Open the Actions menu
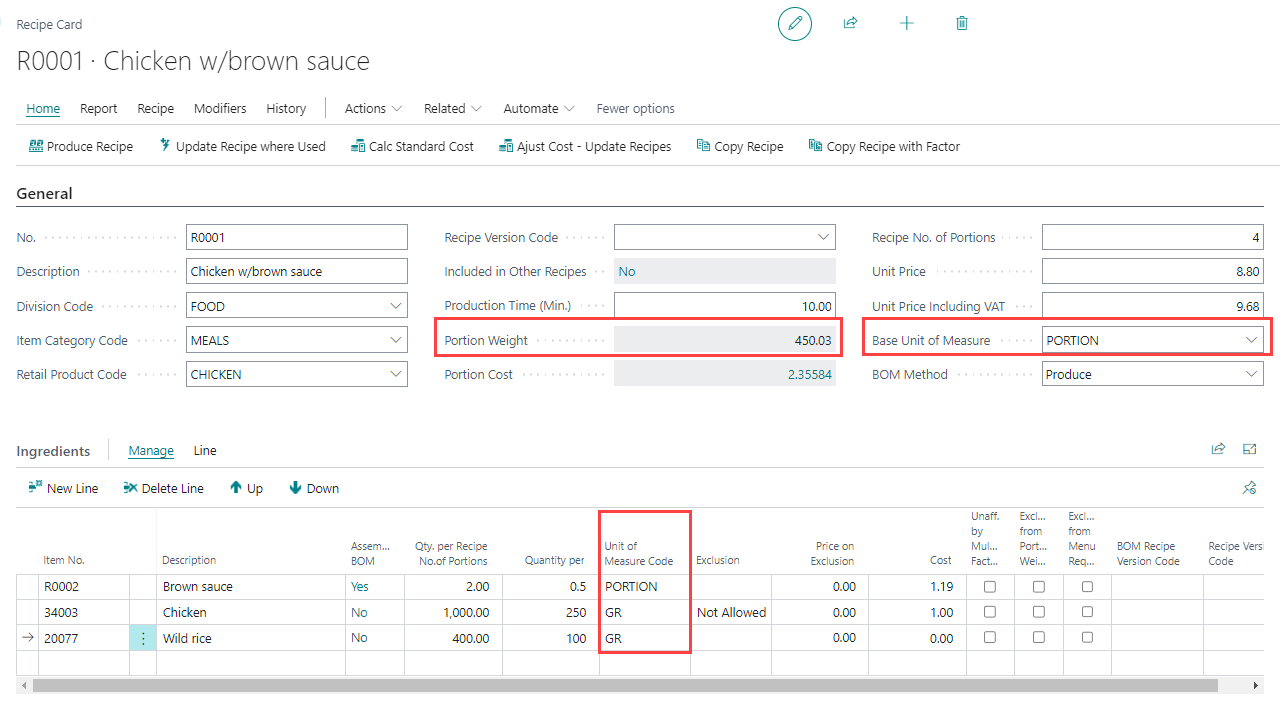This screenshot has height=714, width=1280. (x=373, y=108)
